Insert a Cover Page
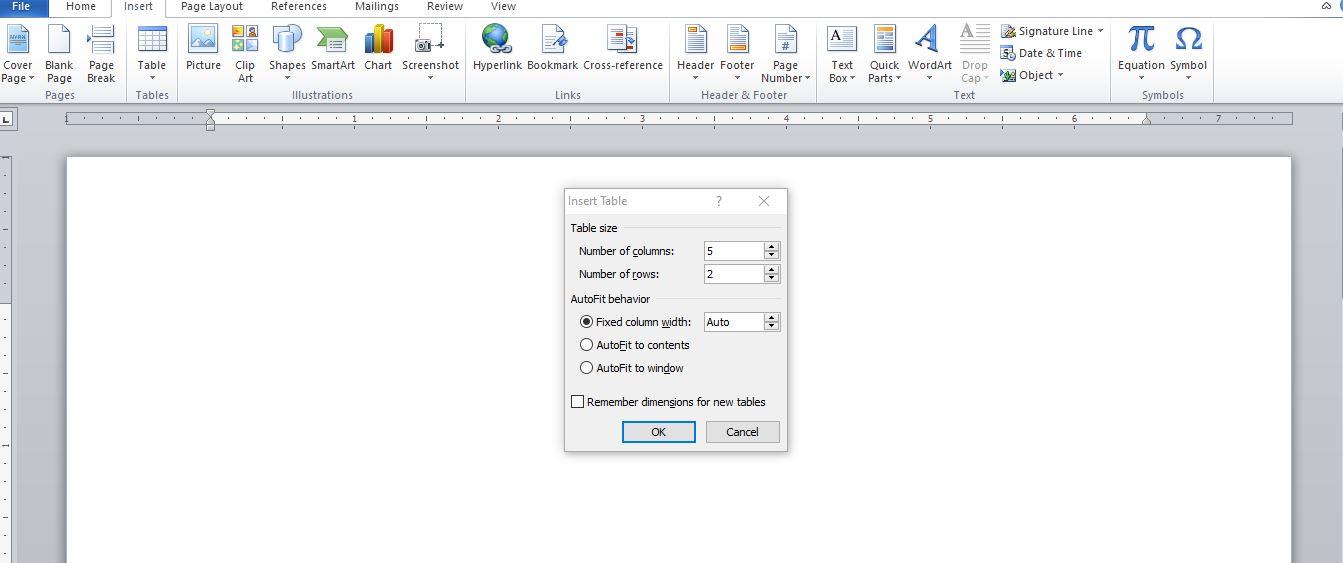Image resolution: width=1343 pixels, height=563 pixels. 18,54
